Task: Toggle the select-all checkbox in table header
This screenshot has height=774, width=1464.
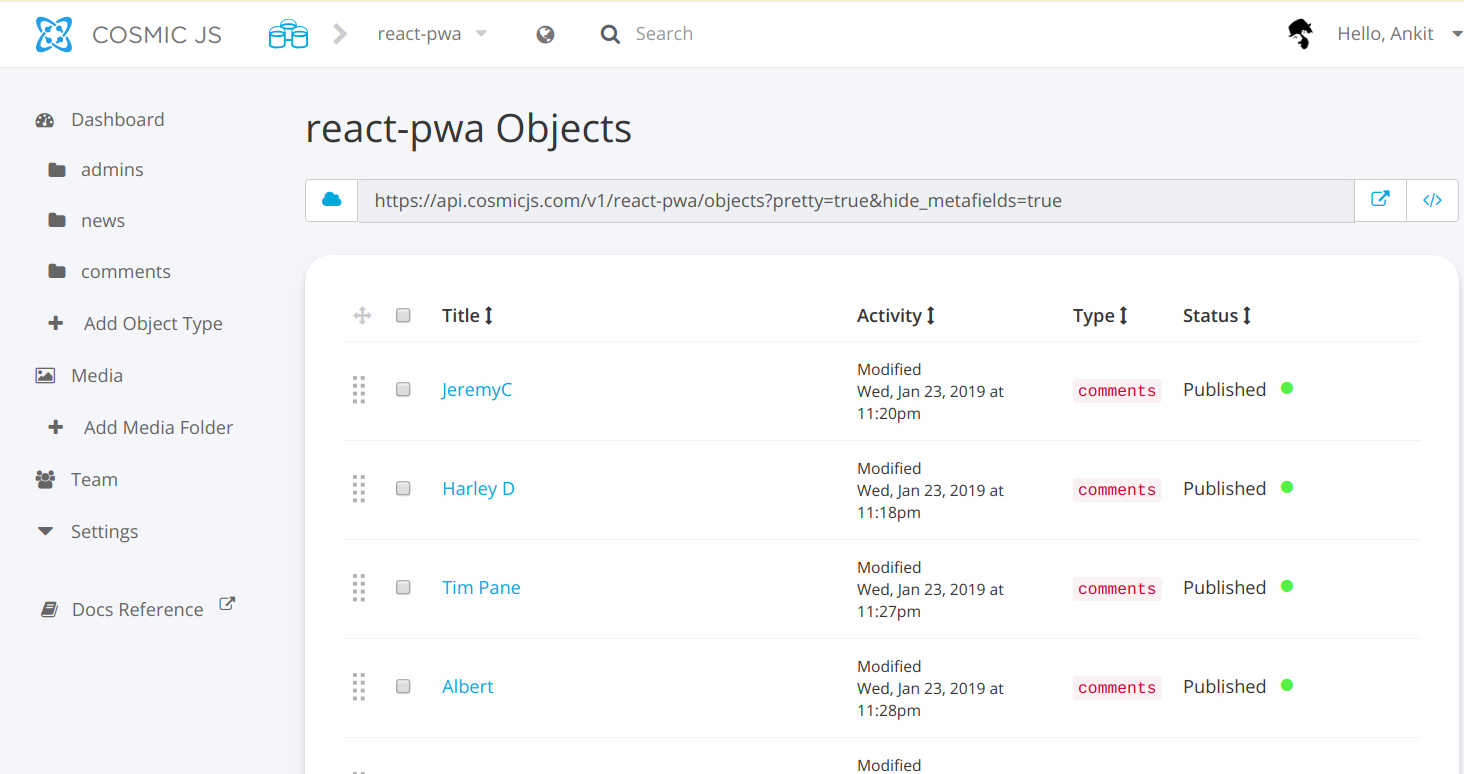Action: point(403,316)
